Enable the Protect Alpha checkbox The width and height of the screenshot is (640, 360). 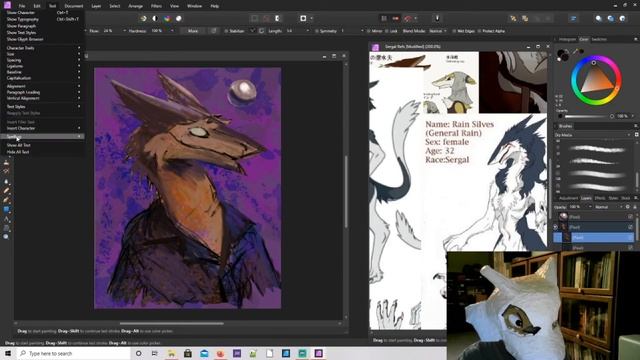tap(479, 31)
